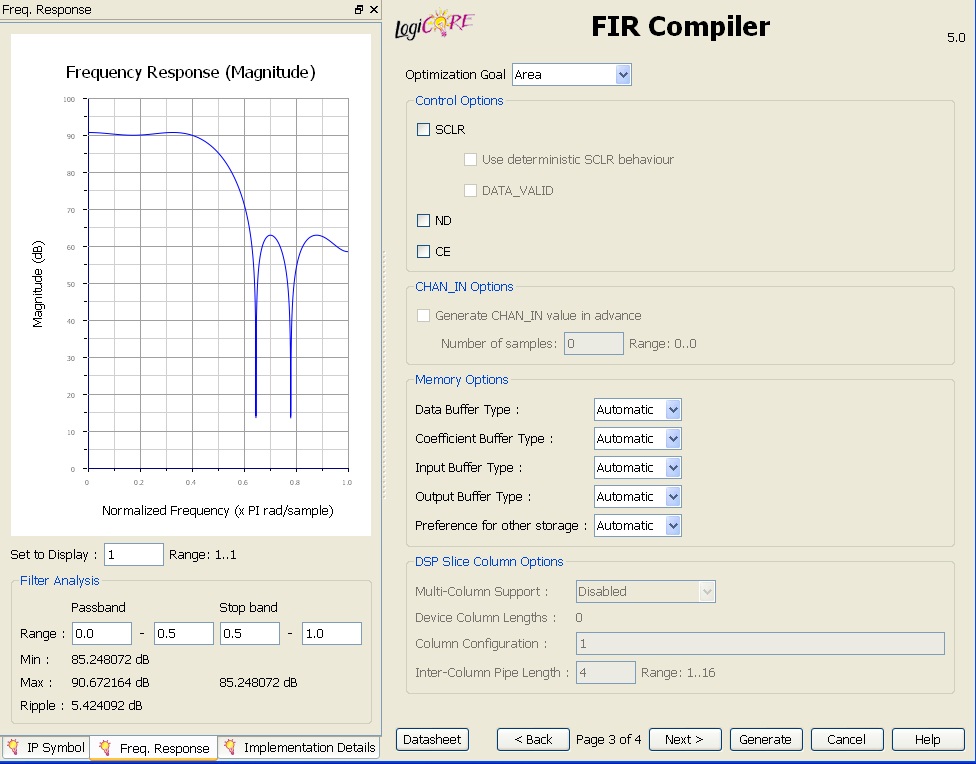976x764 pixels.
Task: Click the Number of samples field
Action: point(593,344)
